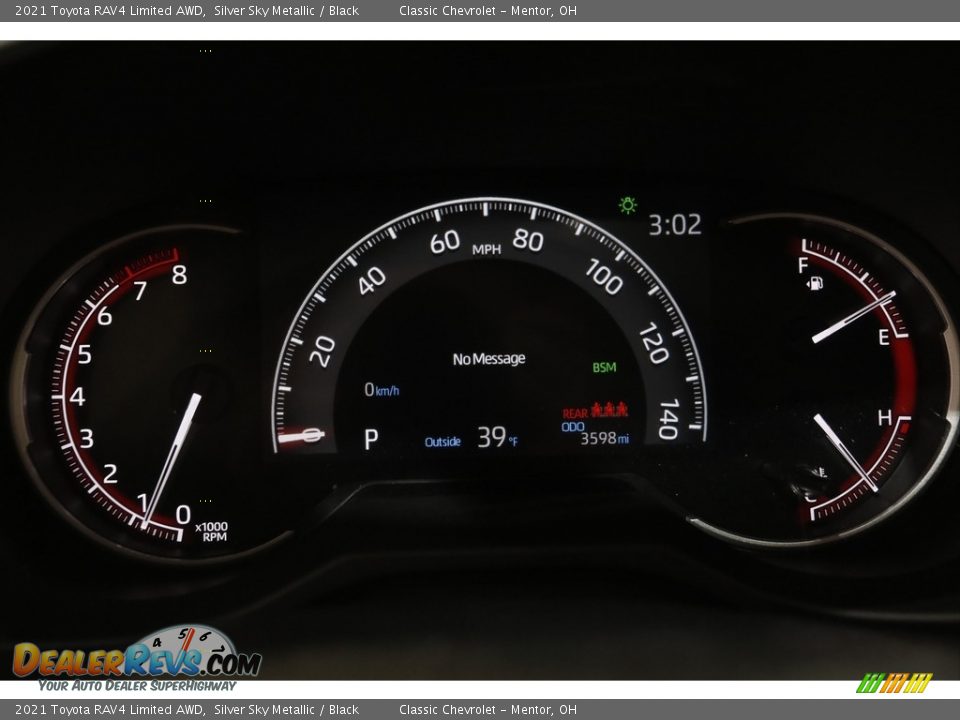960x720 pixels.
Task: Click the blue ODO label
Action: 572,427
